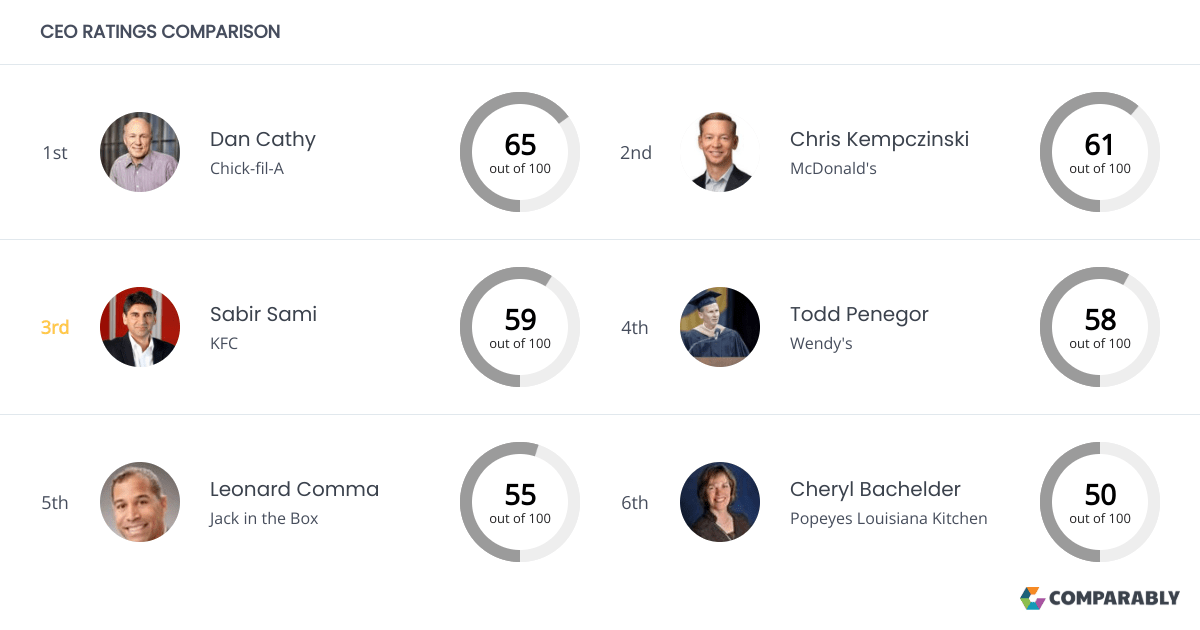Open Dan Cathy's CEO profile name

[x=262, y=139]
